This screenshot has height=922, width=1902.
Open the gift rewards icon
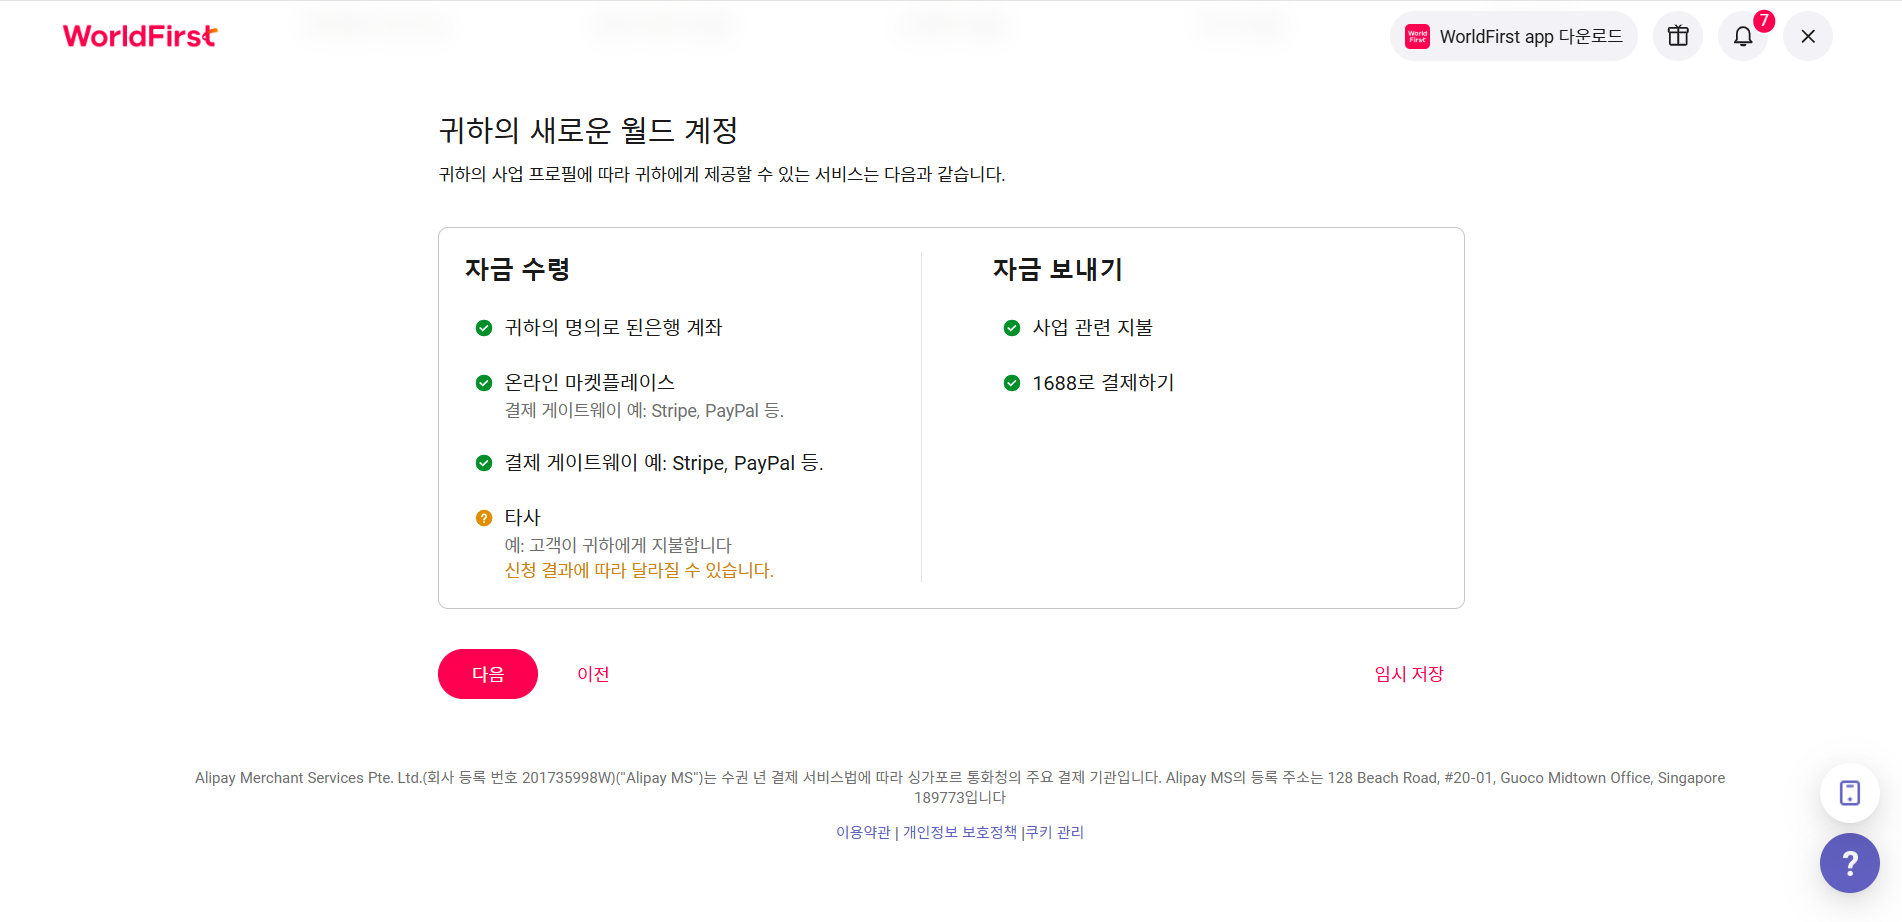pos(1678,36)
